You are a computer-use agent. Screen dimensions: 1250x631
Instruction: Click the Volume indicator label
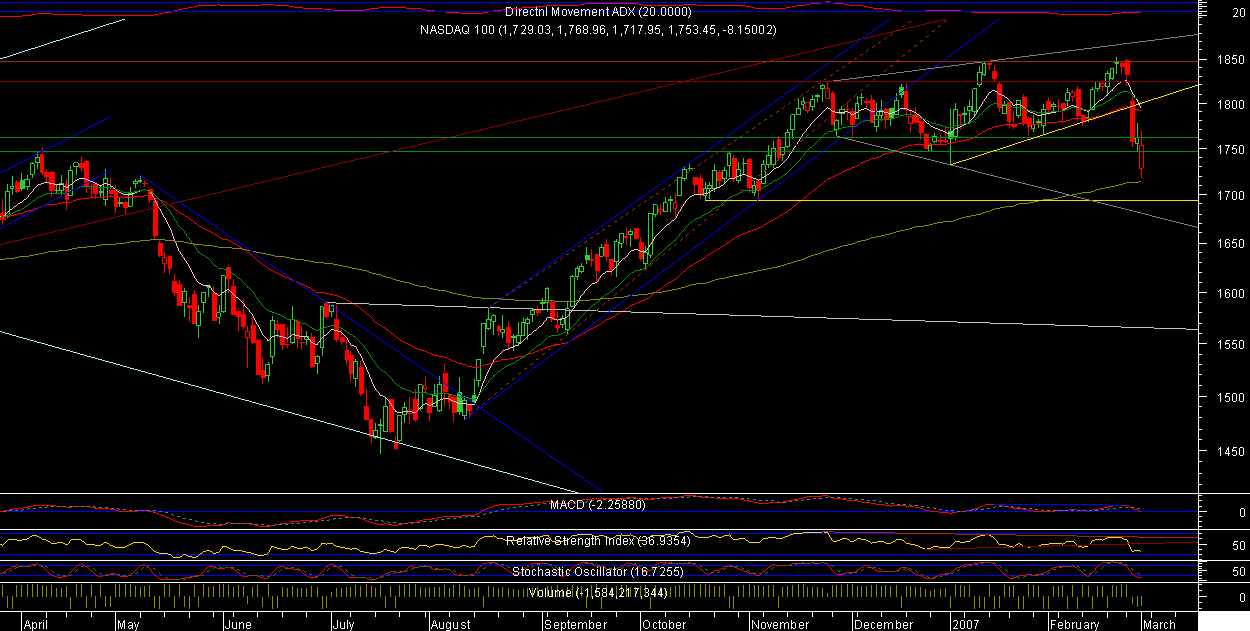coord(598,593)
